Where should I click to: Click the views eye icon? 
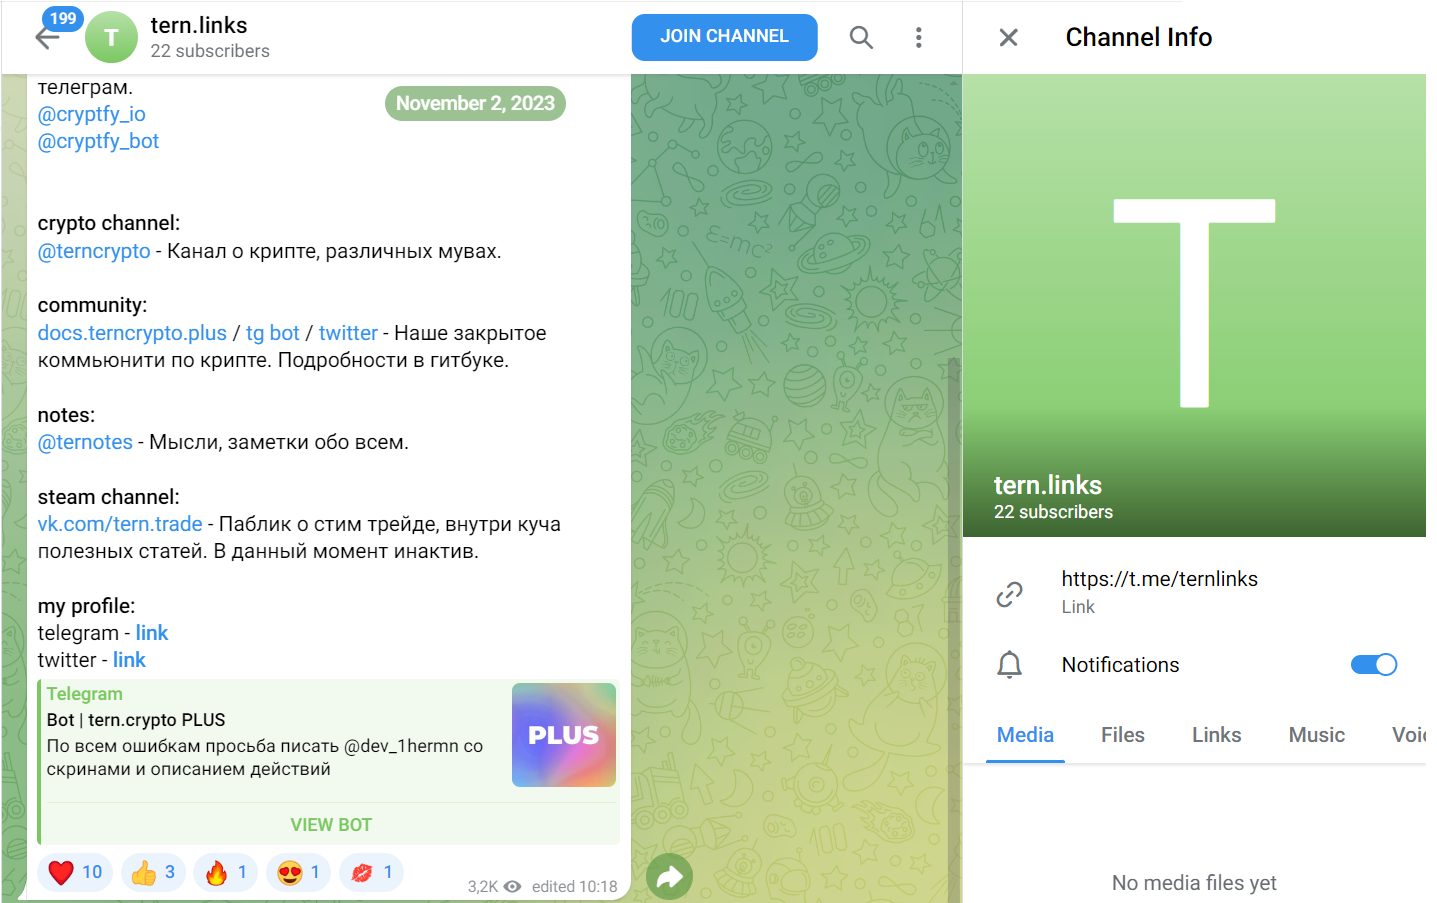[513, 886]
